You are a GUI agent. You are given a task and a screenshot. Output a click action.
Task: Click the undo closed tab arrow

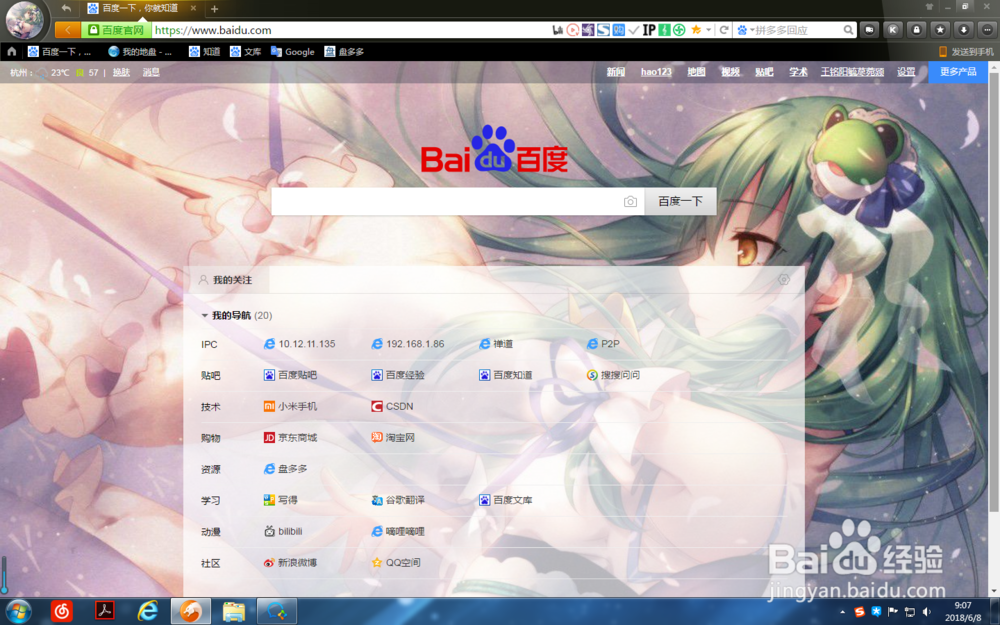point(66,8)
